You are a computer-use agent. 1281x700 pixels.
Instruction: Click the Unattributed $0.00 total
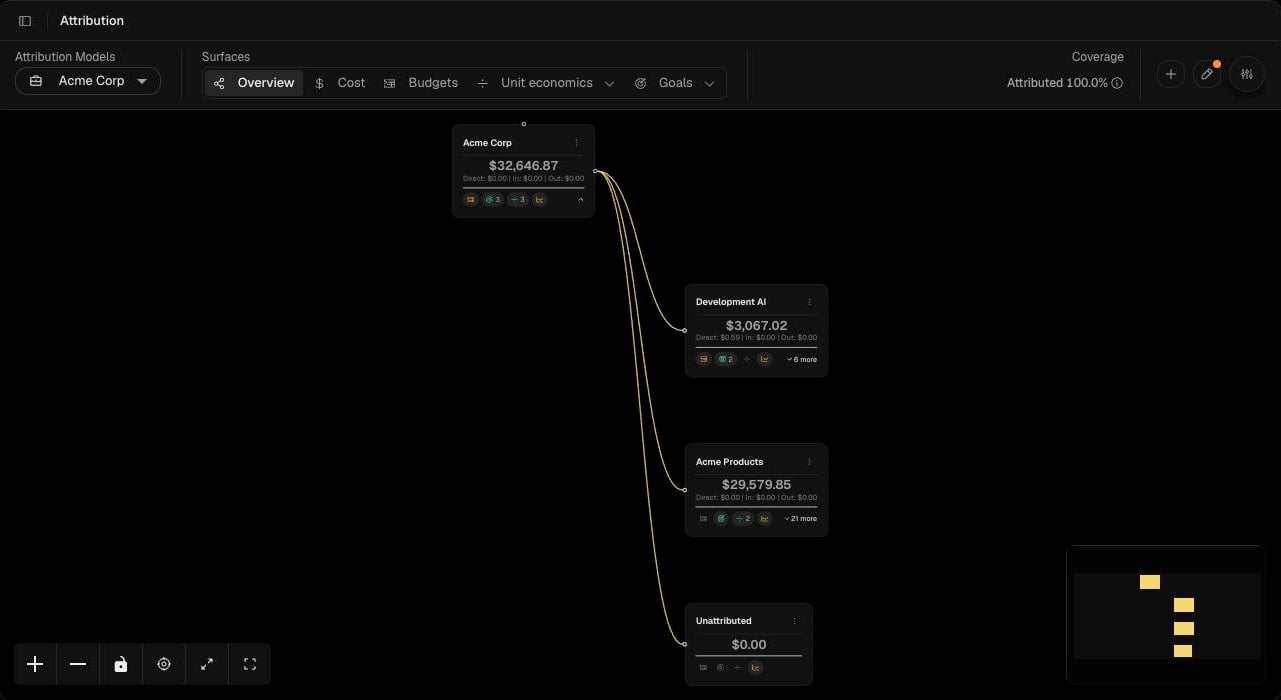pyautogui.click(x=749, y=645)
